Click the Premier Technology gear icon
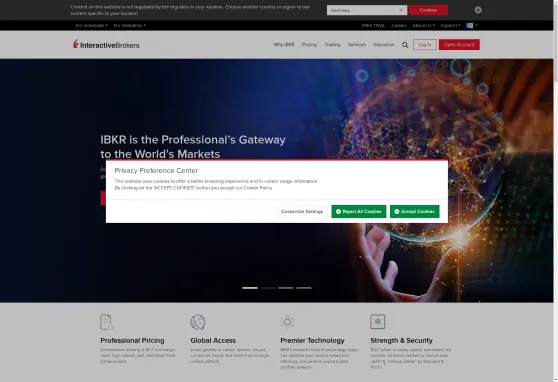558x382 pixels. (x=287, y=322)
